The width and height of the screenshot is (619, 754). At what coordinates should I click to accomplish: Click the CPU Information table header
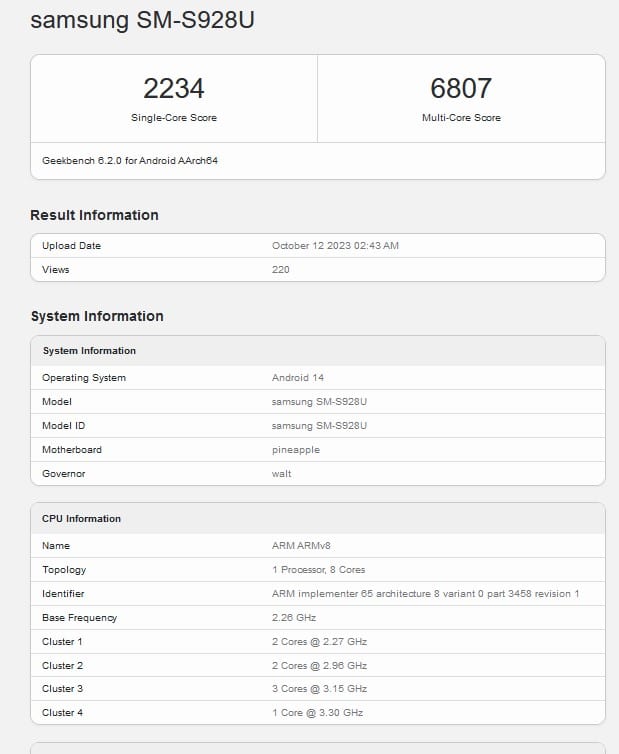tap(81, 519)
